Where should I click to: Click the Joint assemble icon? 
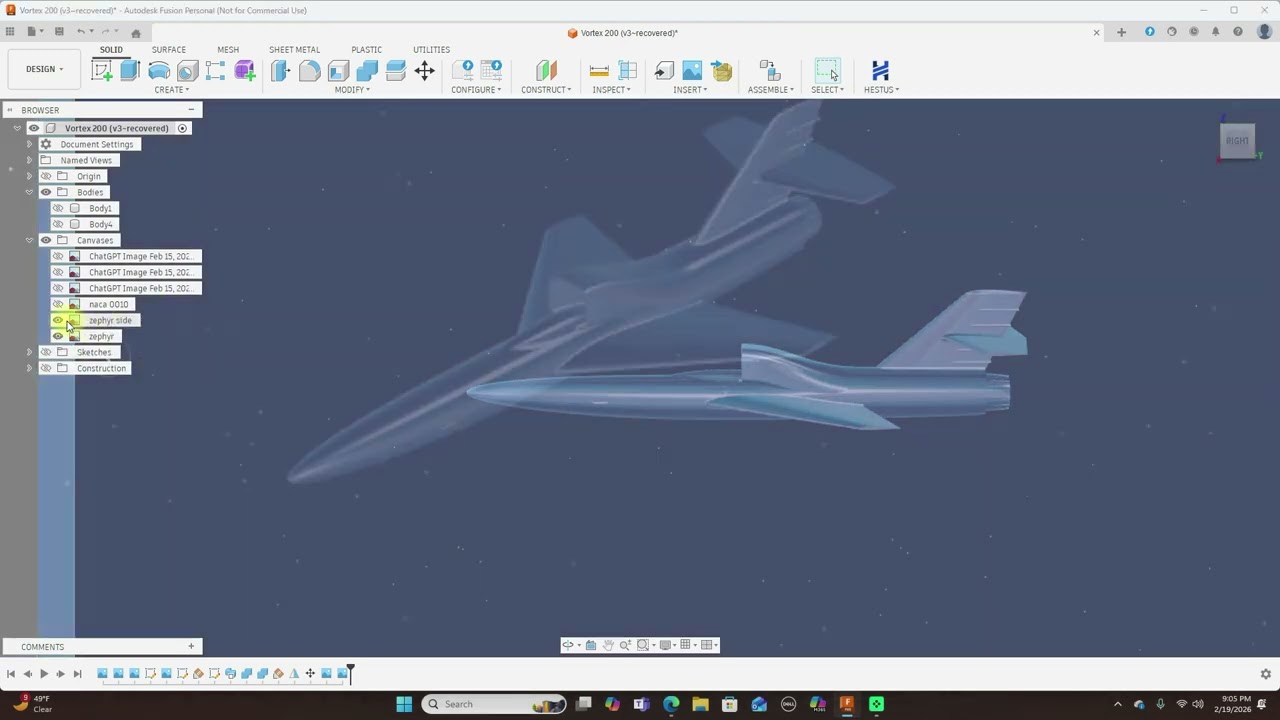pos(769,70)
